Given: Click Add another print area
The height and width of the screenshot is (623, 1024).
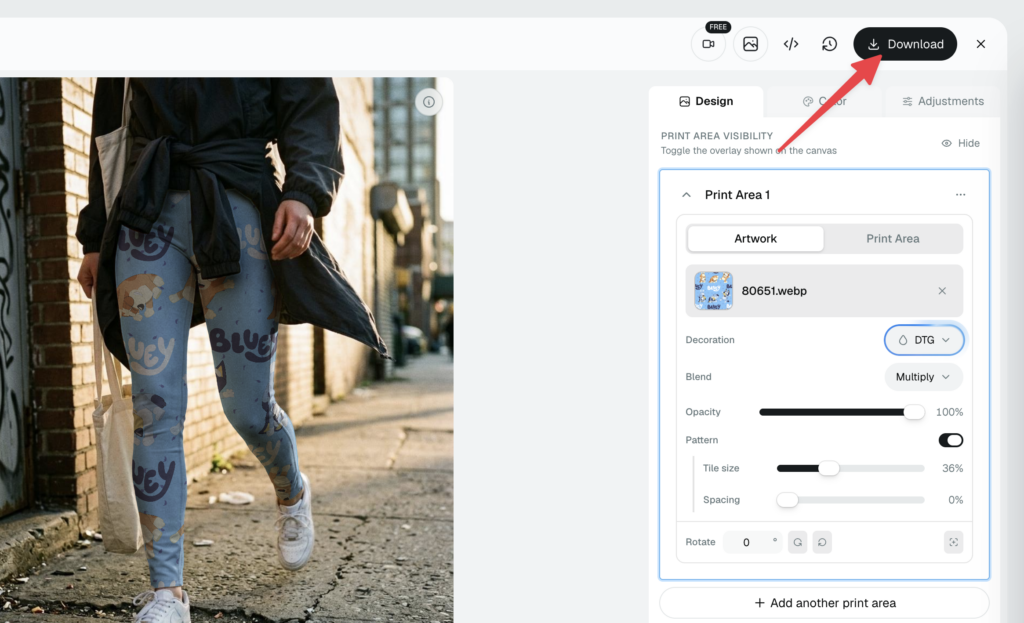Looking at the screenshot, I should click(824, 603).
